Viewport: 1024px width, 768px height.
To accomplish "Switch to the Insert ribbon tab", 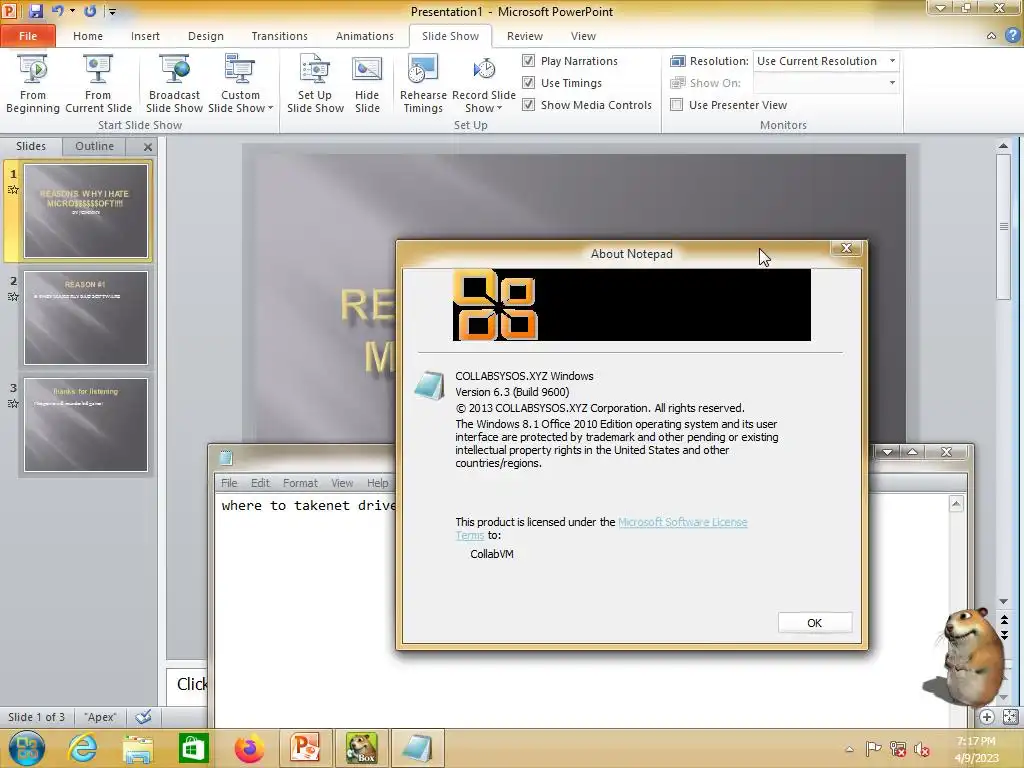I will [145, 36].
